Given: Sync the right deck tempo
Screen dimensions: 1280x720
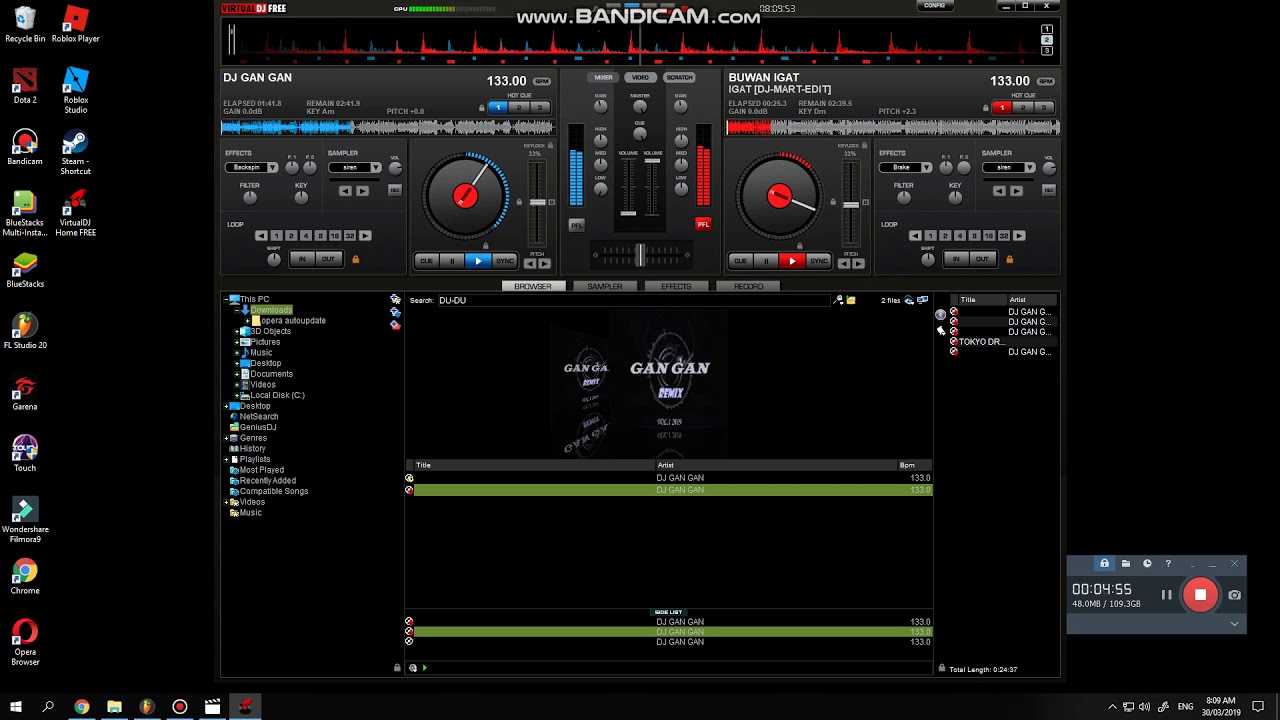Looking at the screenshot, I should pyautogui.click(x=818, y=261).
